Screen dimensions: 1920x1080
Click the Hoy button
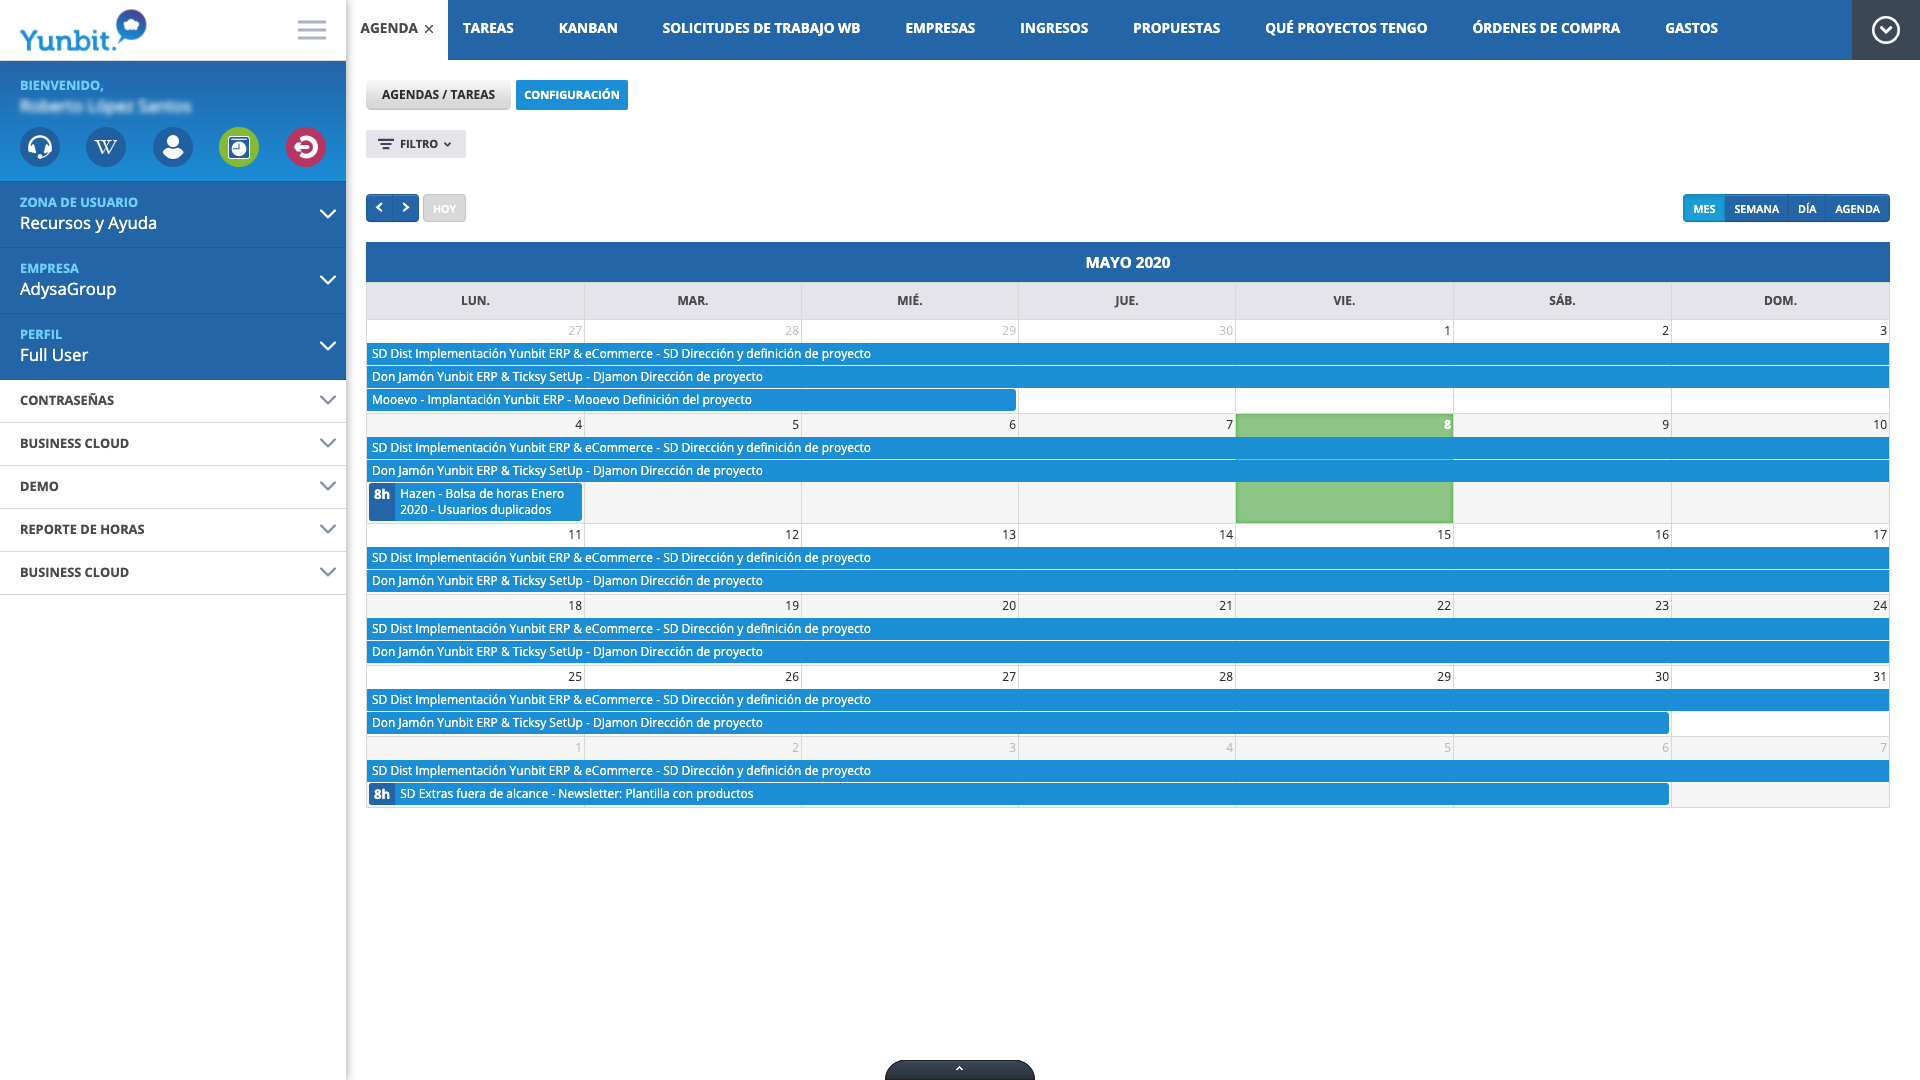pyautogui.click(x=444, y=208)
